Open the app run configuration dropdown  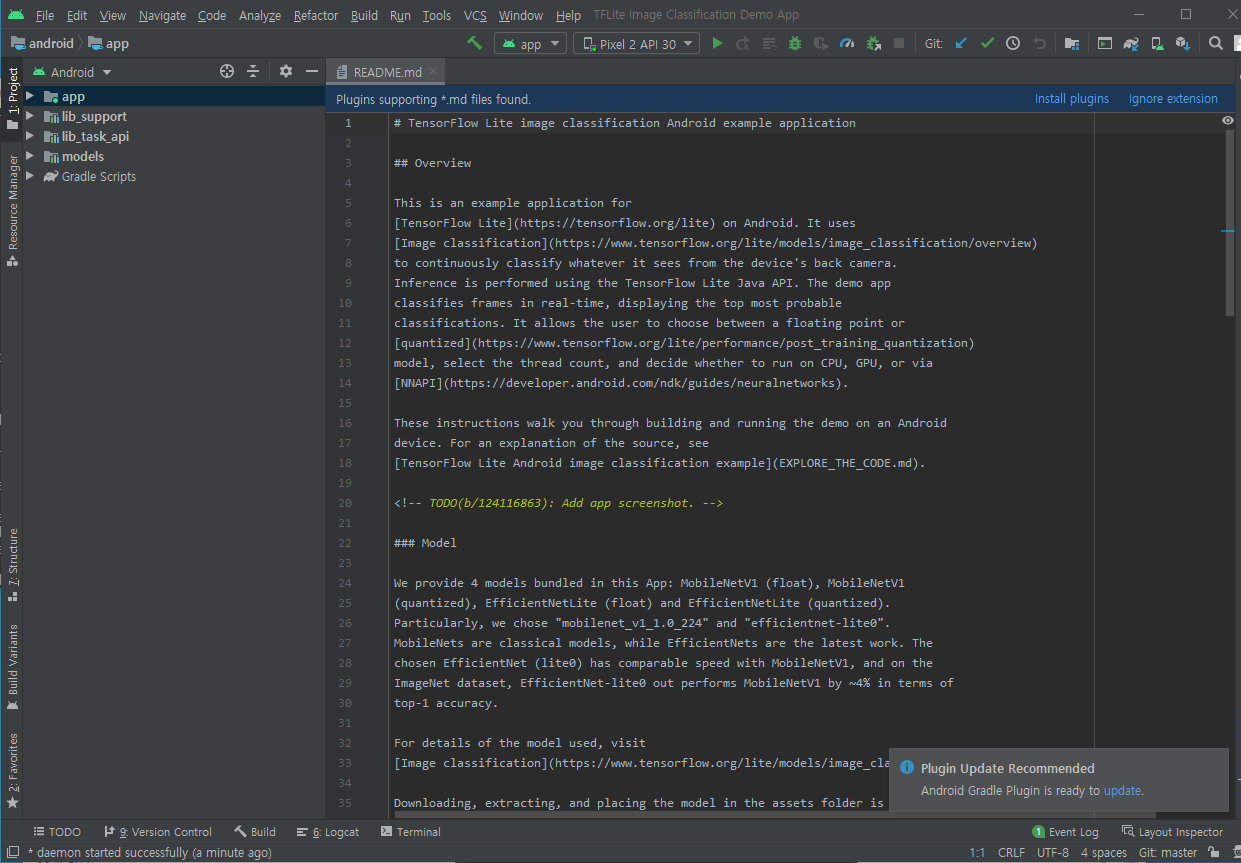530,44
